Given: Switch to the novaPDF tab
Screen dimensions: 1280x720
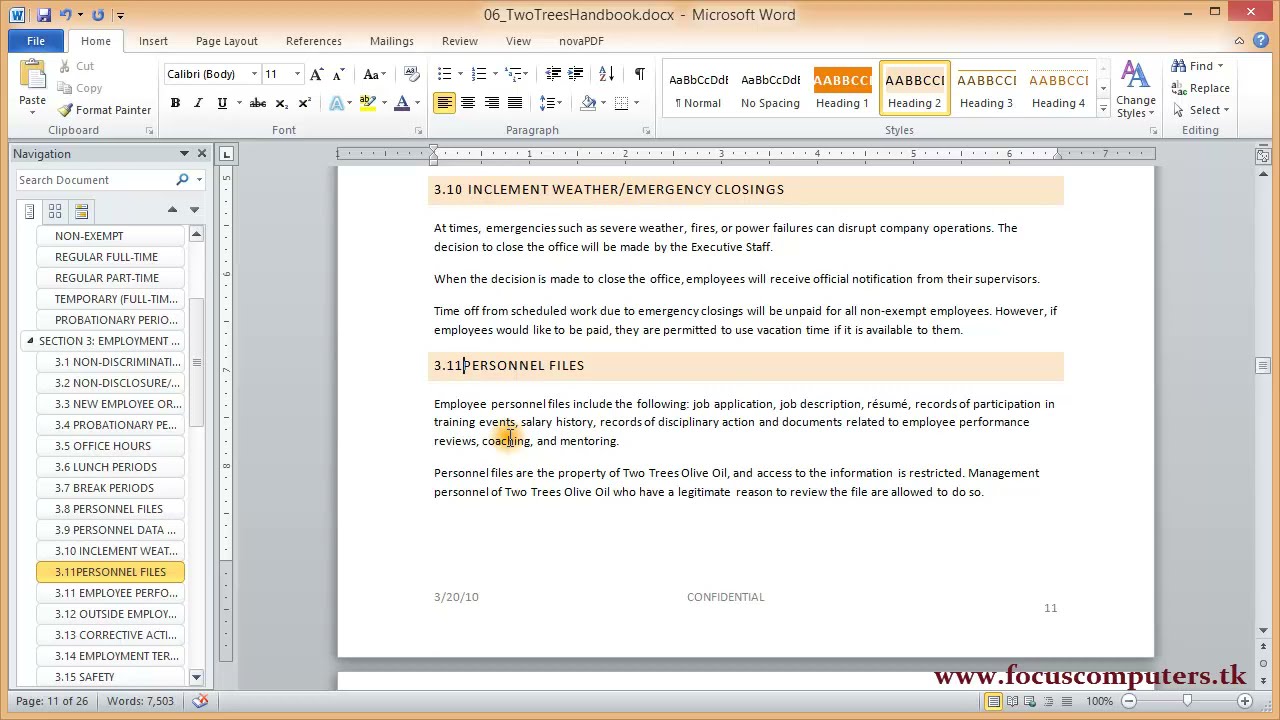Looking at the screenshot, I should point(581,41).
